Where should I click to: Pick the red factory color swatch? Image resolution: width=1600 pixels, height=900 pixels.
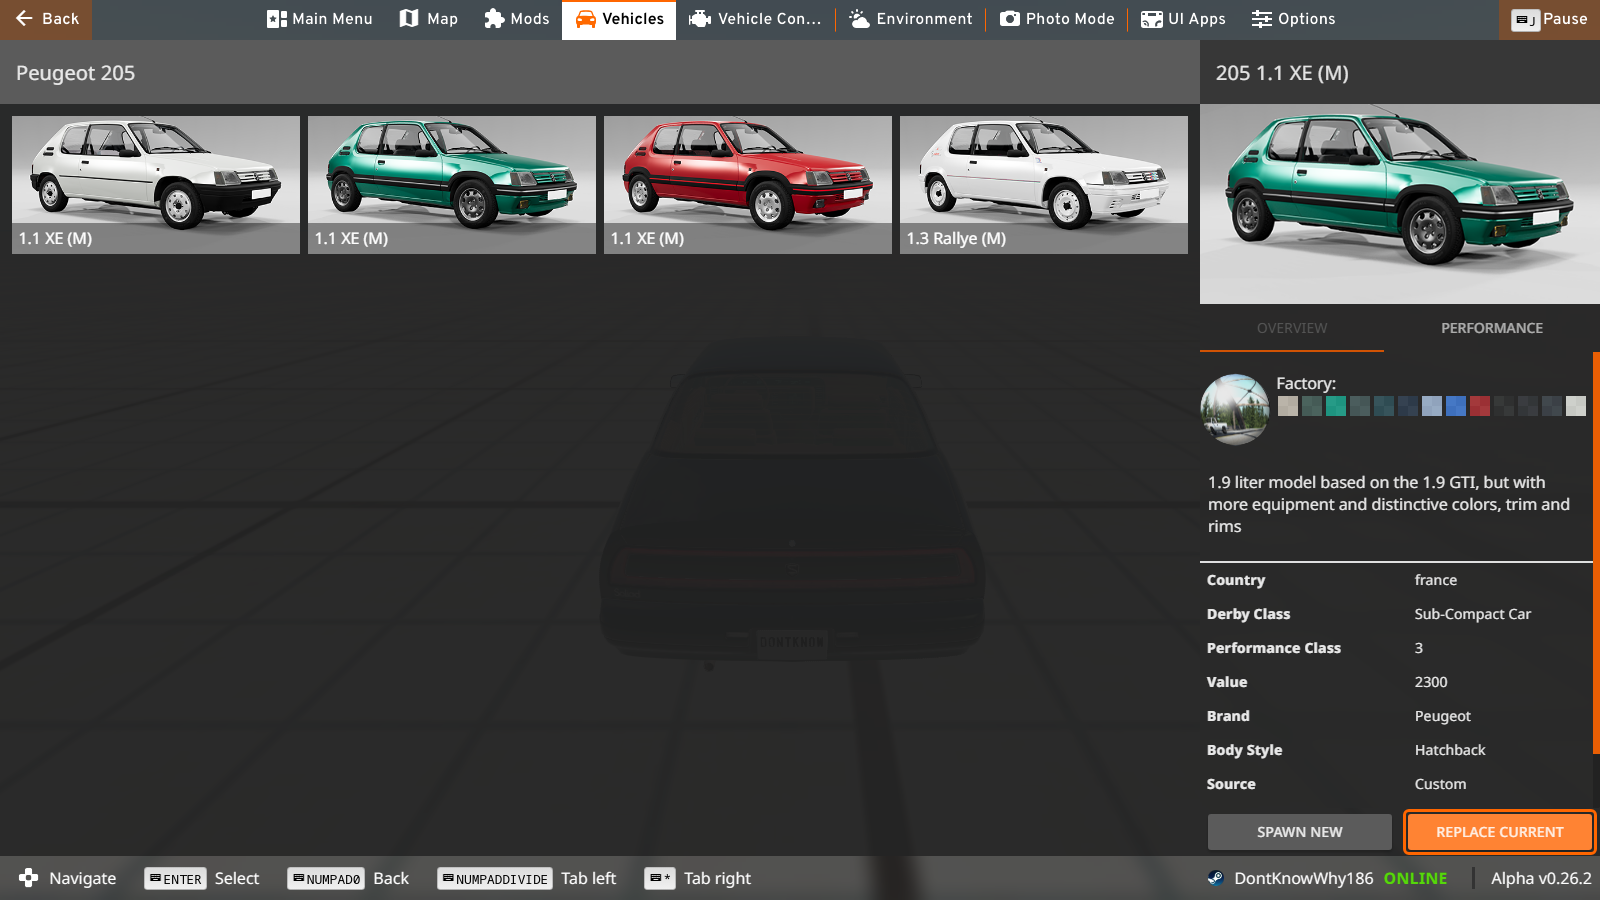1480,406
